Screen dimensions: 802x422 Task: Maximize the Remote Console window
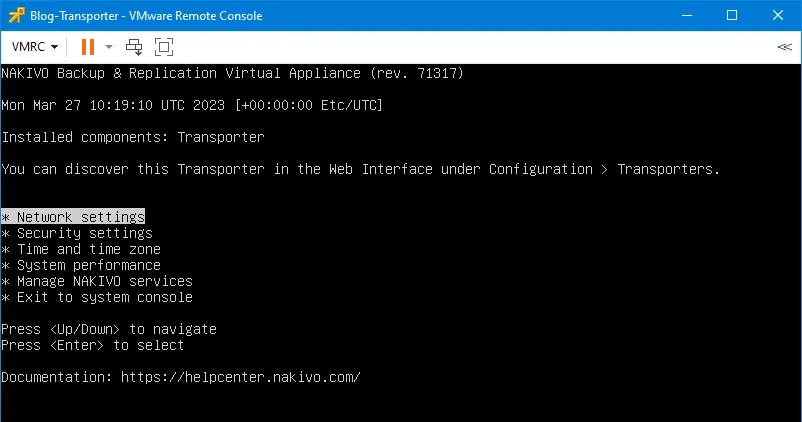(x=732, y=15)
